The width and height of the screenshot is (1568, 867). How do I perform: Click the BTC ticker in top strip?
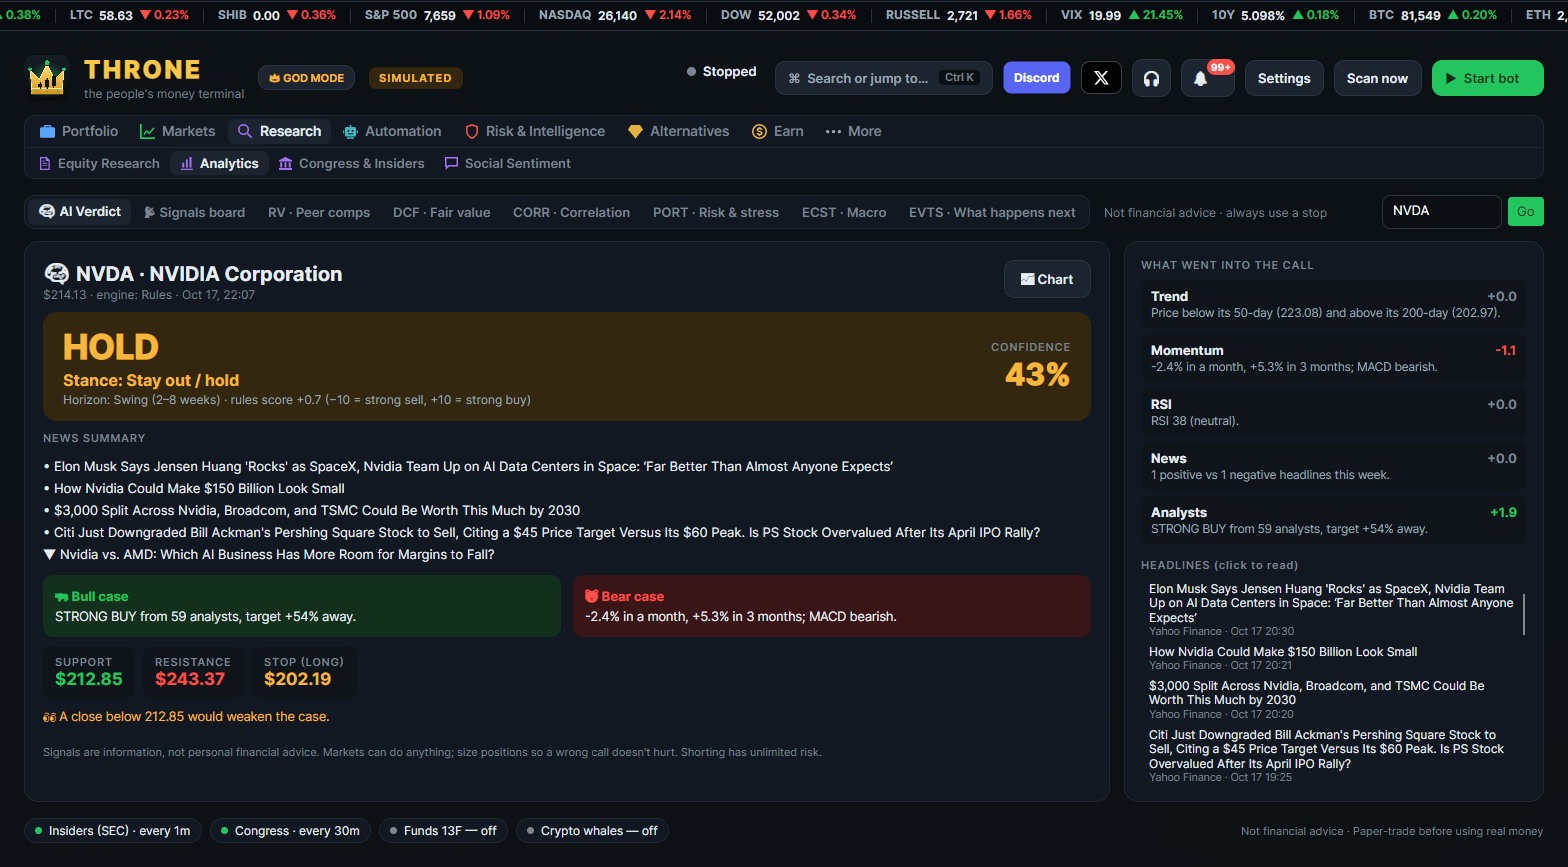(x=1433, y=15)
